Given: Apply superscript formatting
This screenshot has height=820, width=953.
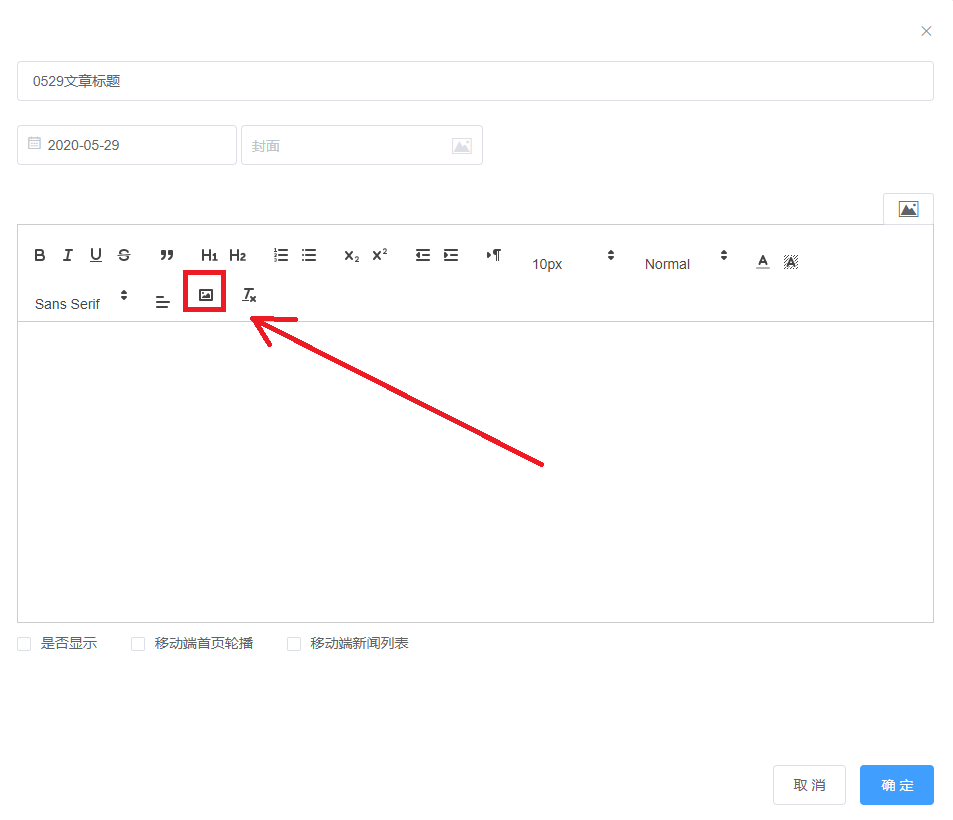Looking at the screenshot, I should 380,255.
